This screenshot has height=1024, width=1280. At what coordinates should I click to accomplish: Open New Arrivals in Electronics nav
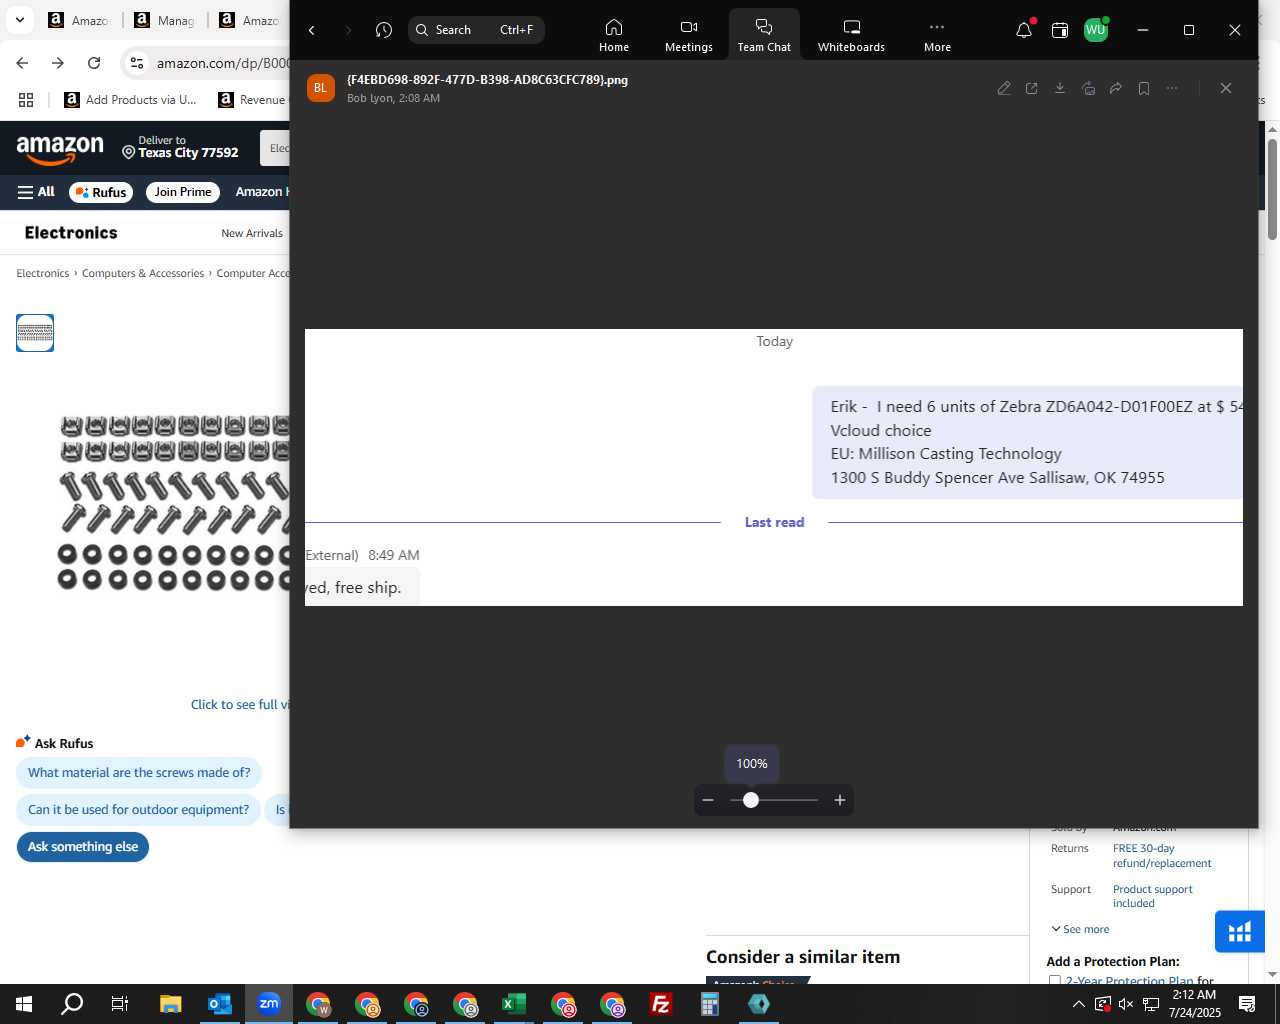coord(252,233)
